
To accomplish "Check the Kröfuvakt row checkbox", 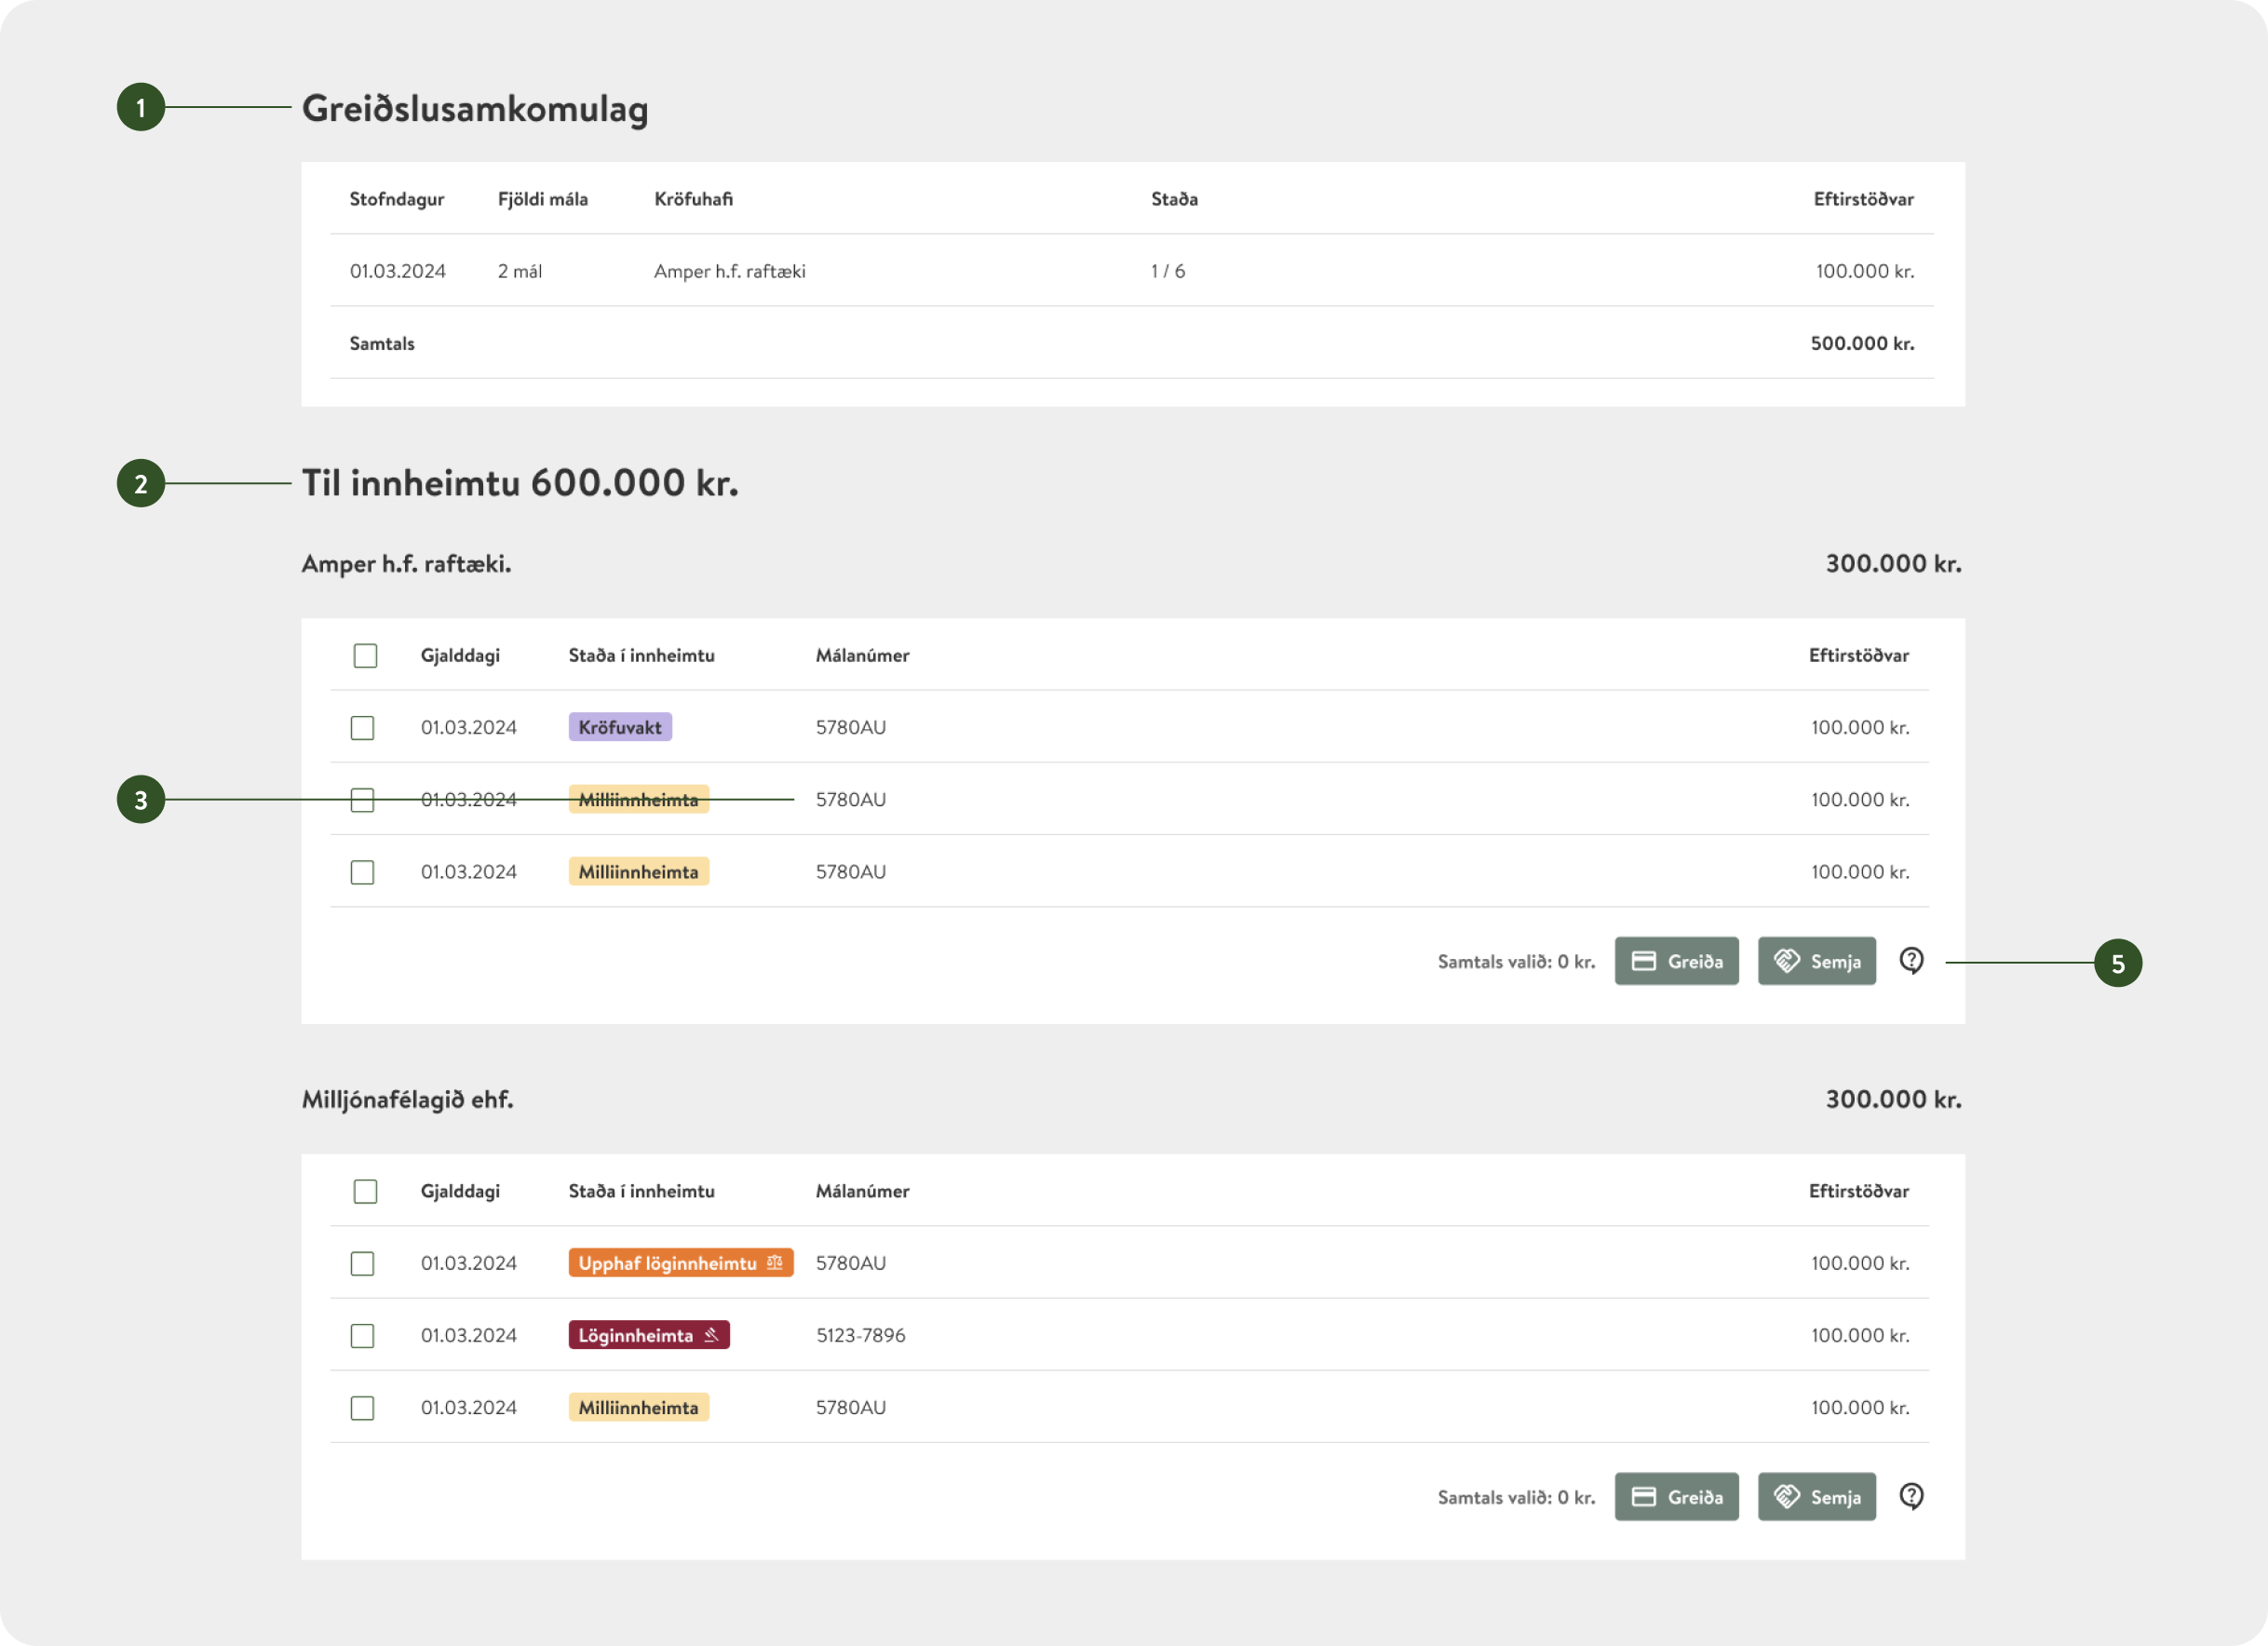I will click(362, 727).
